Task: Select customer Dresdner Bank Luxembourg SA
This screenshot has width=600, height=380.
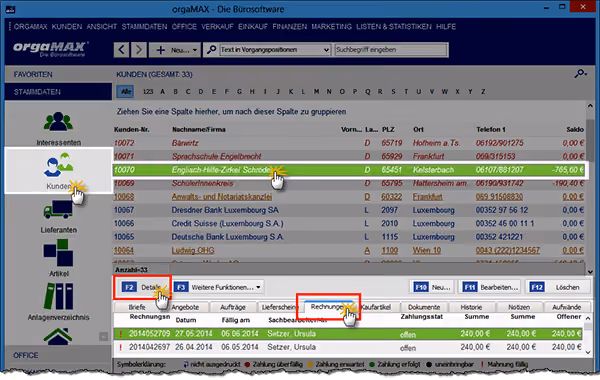Action: 349,210
